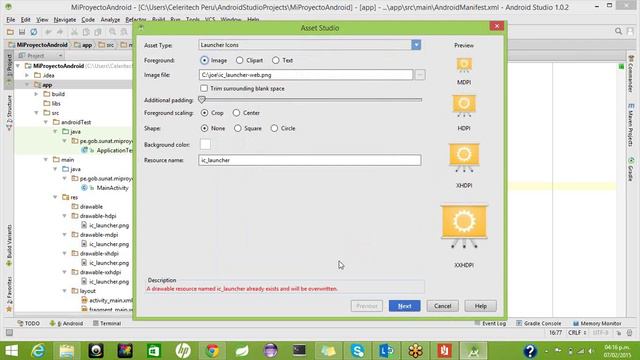This screenshot has height=360, width=640.
Task: Click the search magnifier icon at toolbar right
Action: 618,31
